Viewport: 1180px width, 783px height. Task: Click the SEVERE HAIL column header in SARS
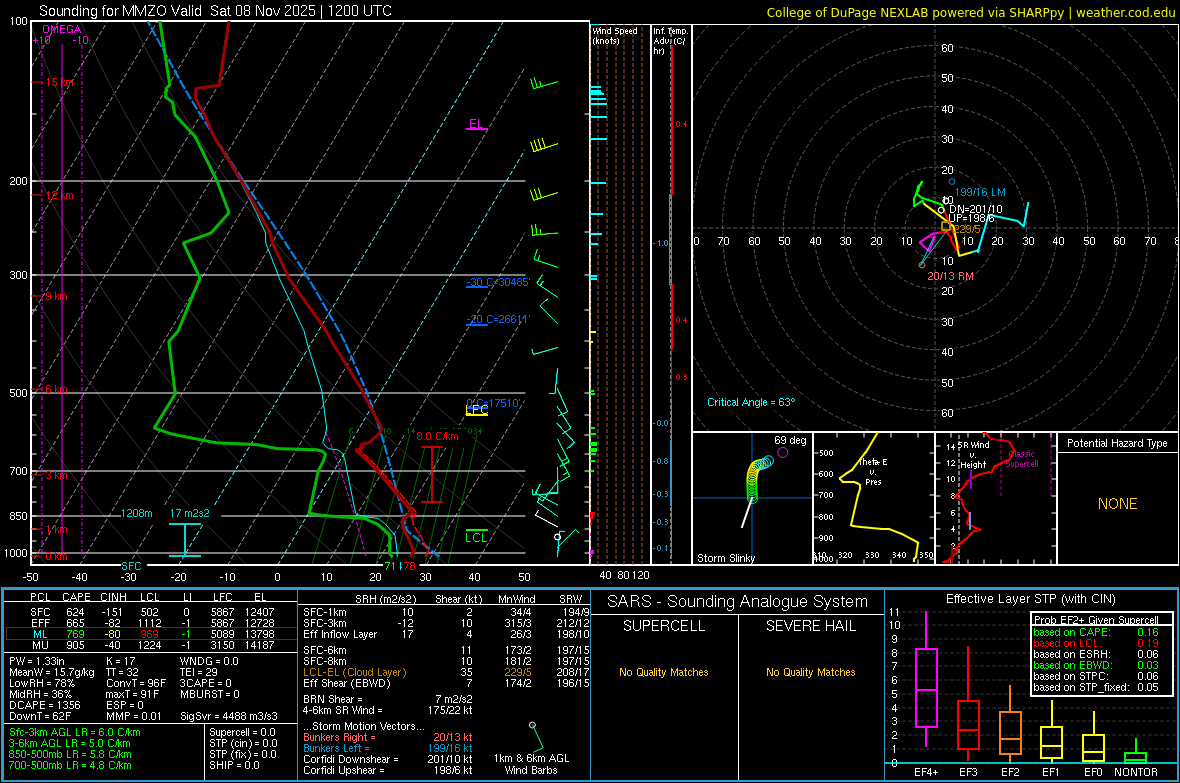click(810, 626)
